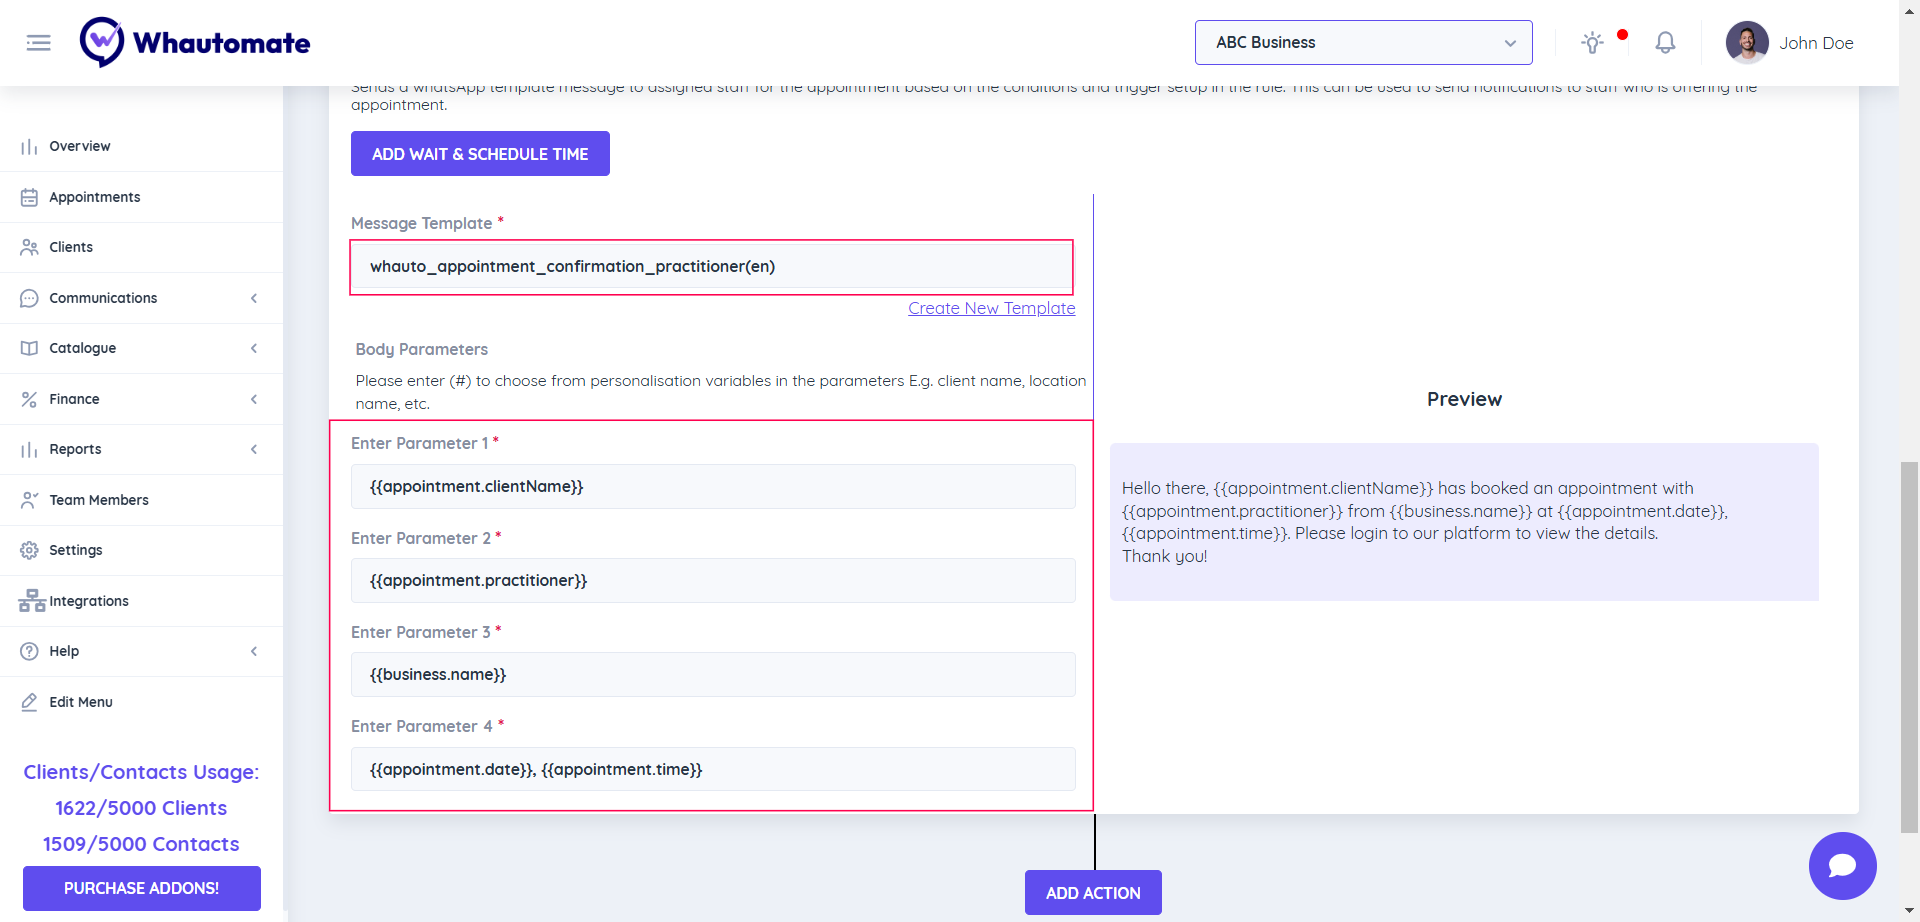Click the Whautomate logo
1920x922 pixels.
coord(195,43)
